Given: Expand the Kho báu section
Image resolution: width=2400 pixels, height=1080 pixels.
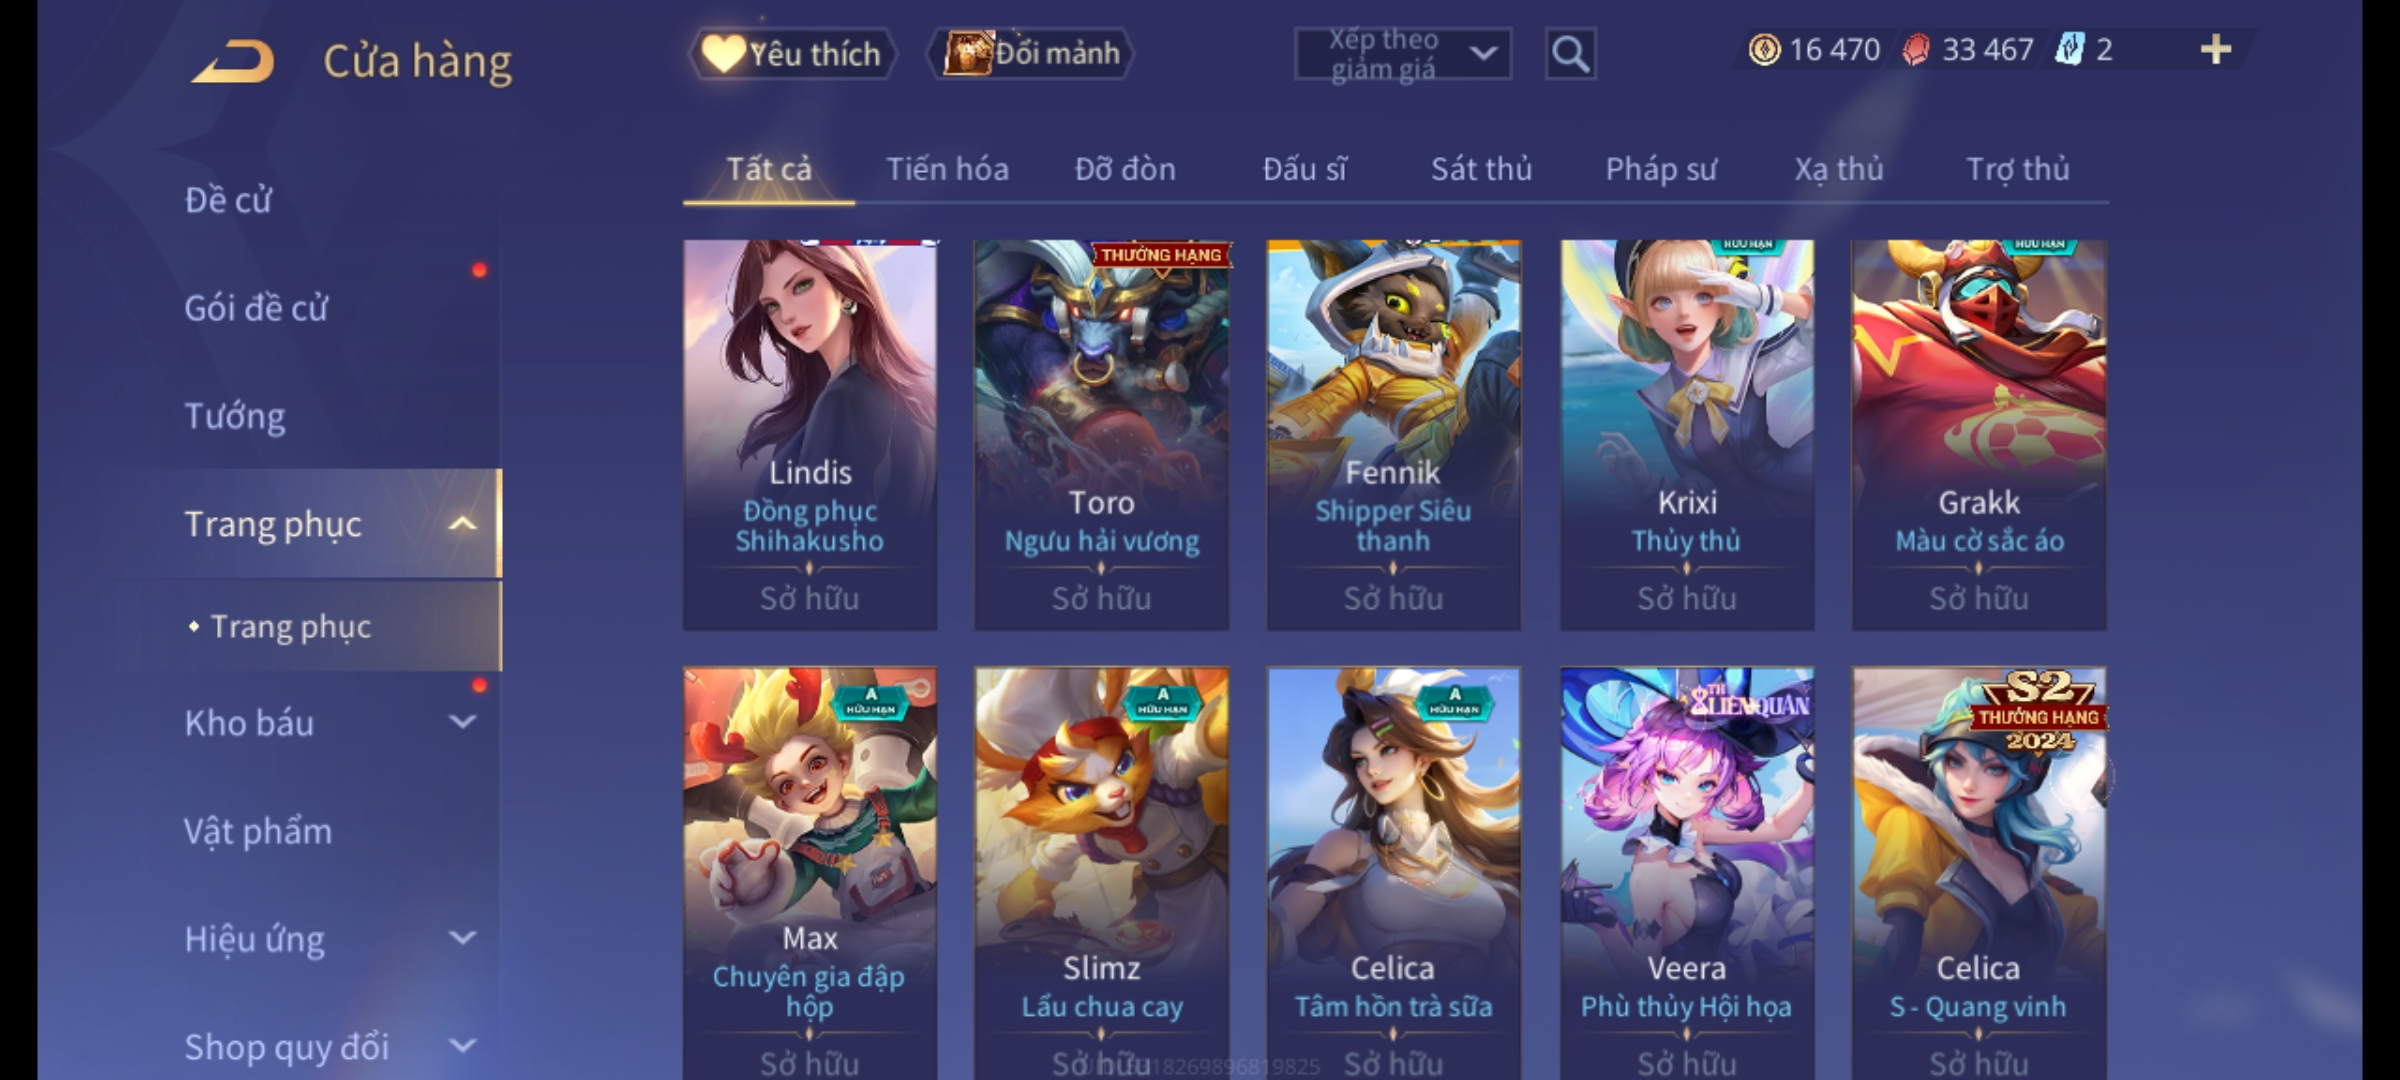Looking at the screenshot, I should click(x=462, y=722).
